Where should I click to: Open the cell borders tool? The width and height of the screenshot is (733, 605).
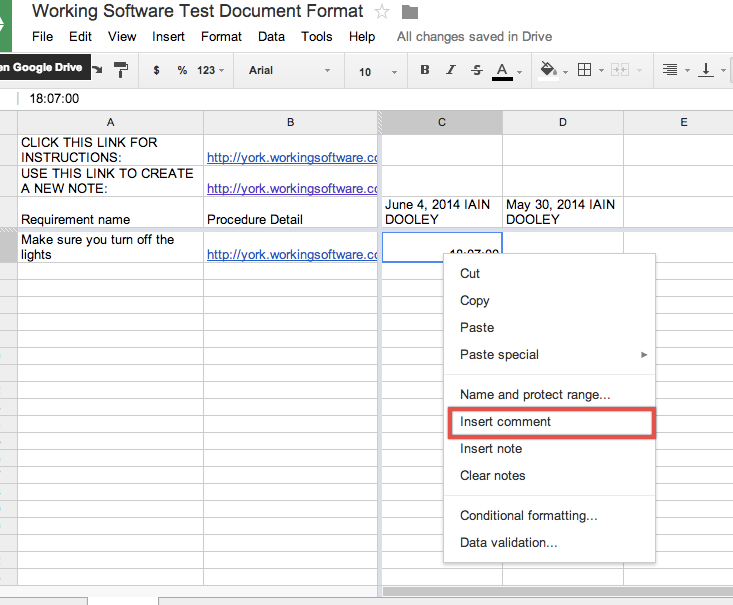coord(584,70)
